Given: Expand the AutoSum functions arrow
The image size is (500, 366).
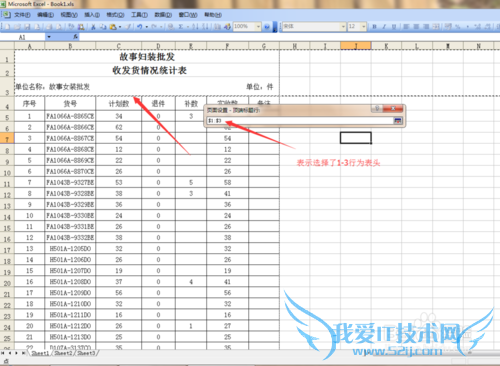Looking at the screenshot, I should 188,27.
